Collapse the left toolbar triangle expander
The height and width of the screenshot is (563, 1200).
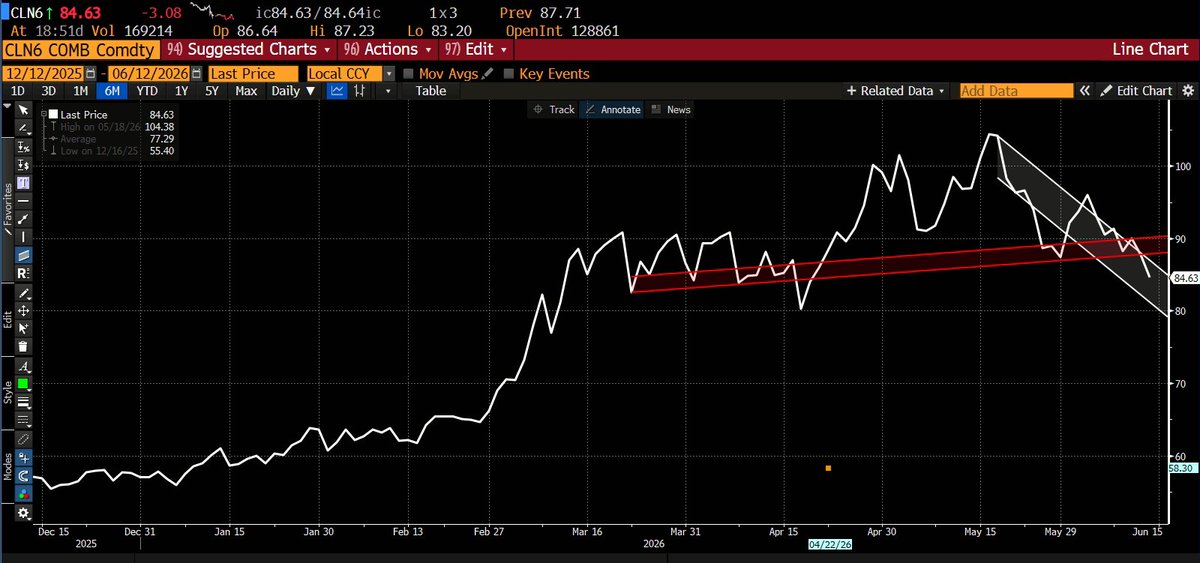point(7,104)
